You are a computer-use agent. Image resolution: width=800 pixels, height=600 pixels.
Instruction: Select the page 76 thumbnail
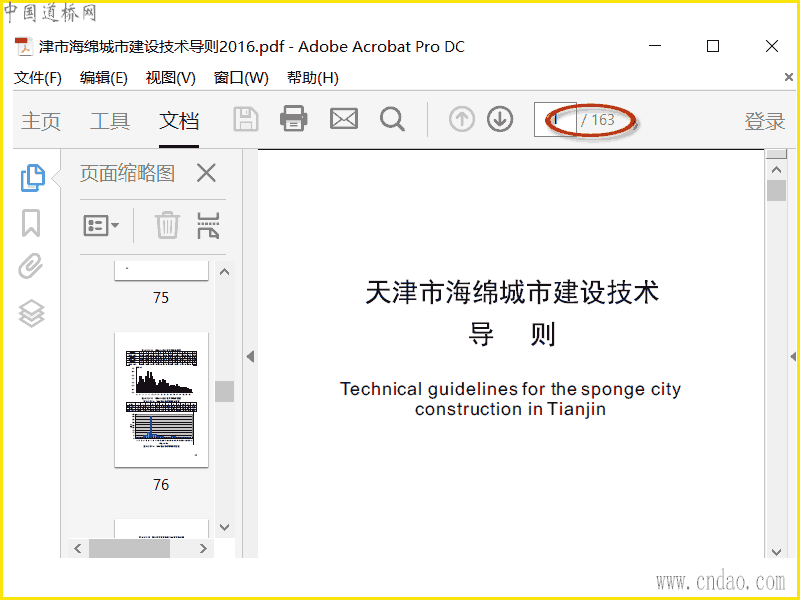(161, 399)
